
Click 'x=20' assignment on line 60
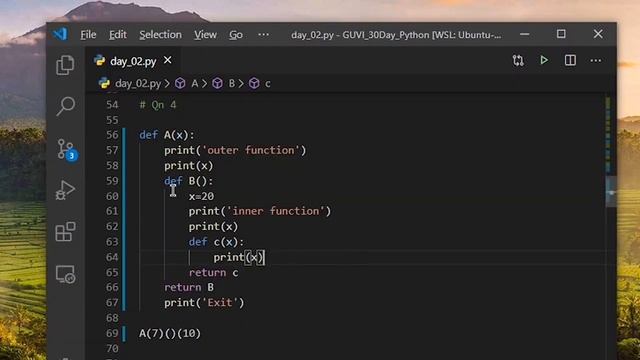(x=201, y=196)
